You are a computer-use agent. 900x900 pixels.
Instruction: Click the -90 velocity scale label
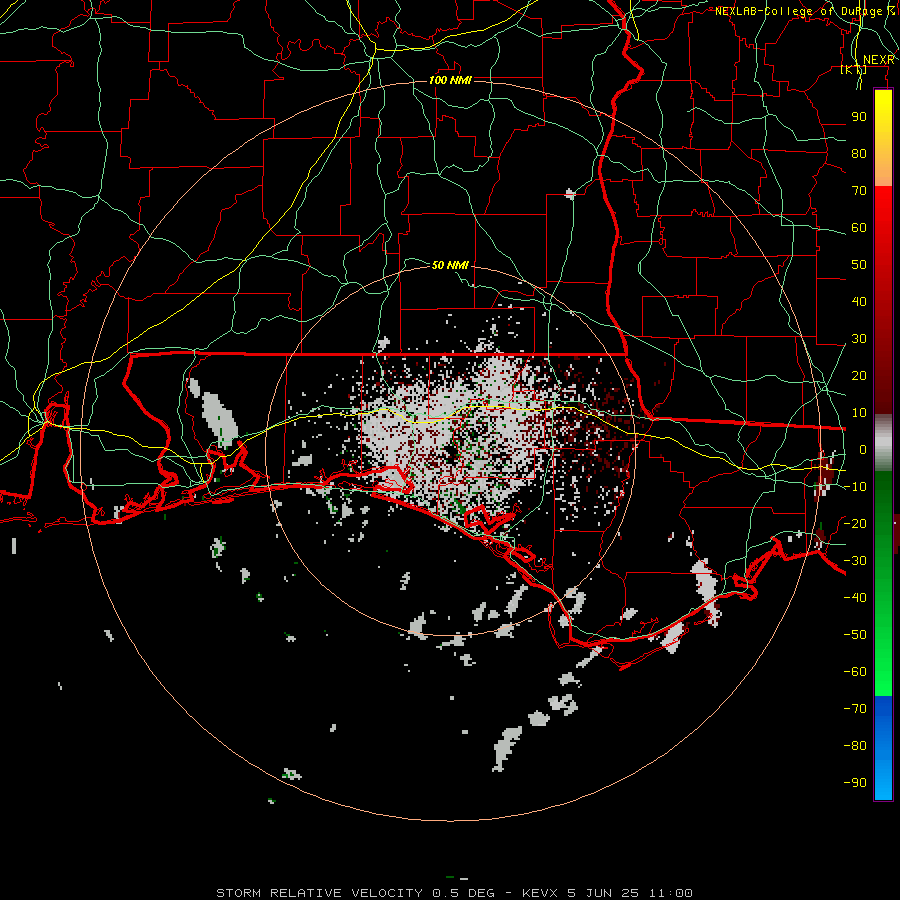tap(855, 783)
